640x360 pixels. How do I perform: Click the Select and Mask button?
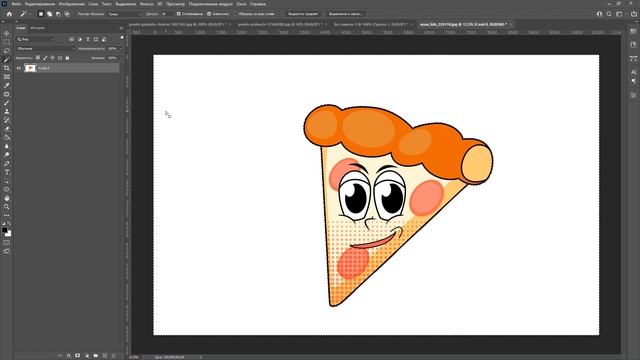[345, 14]
